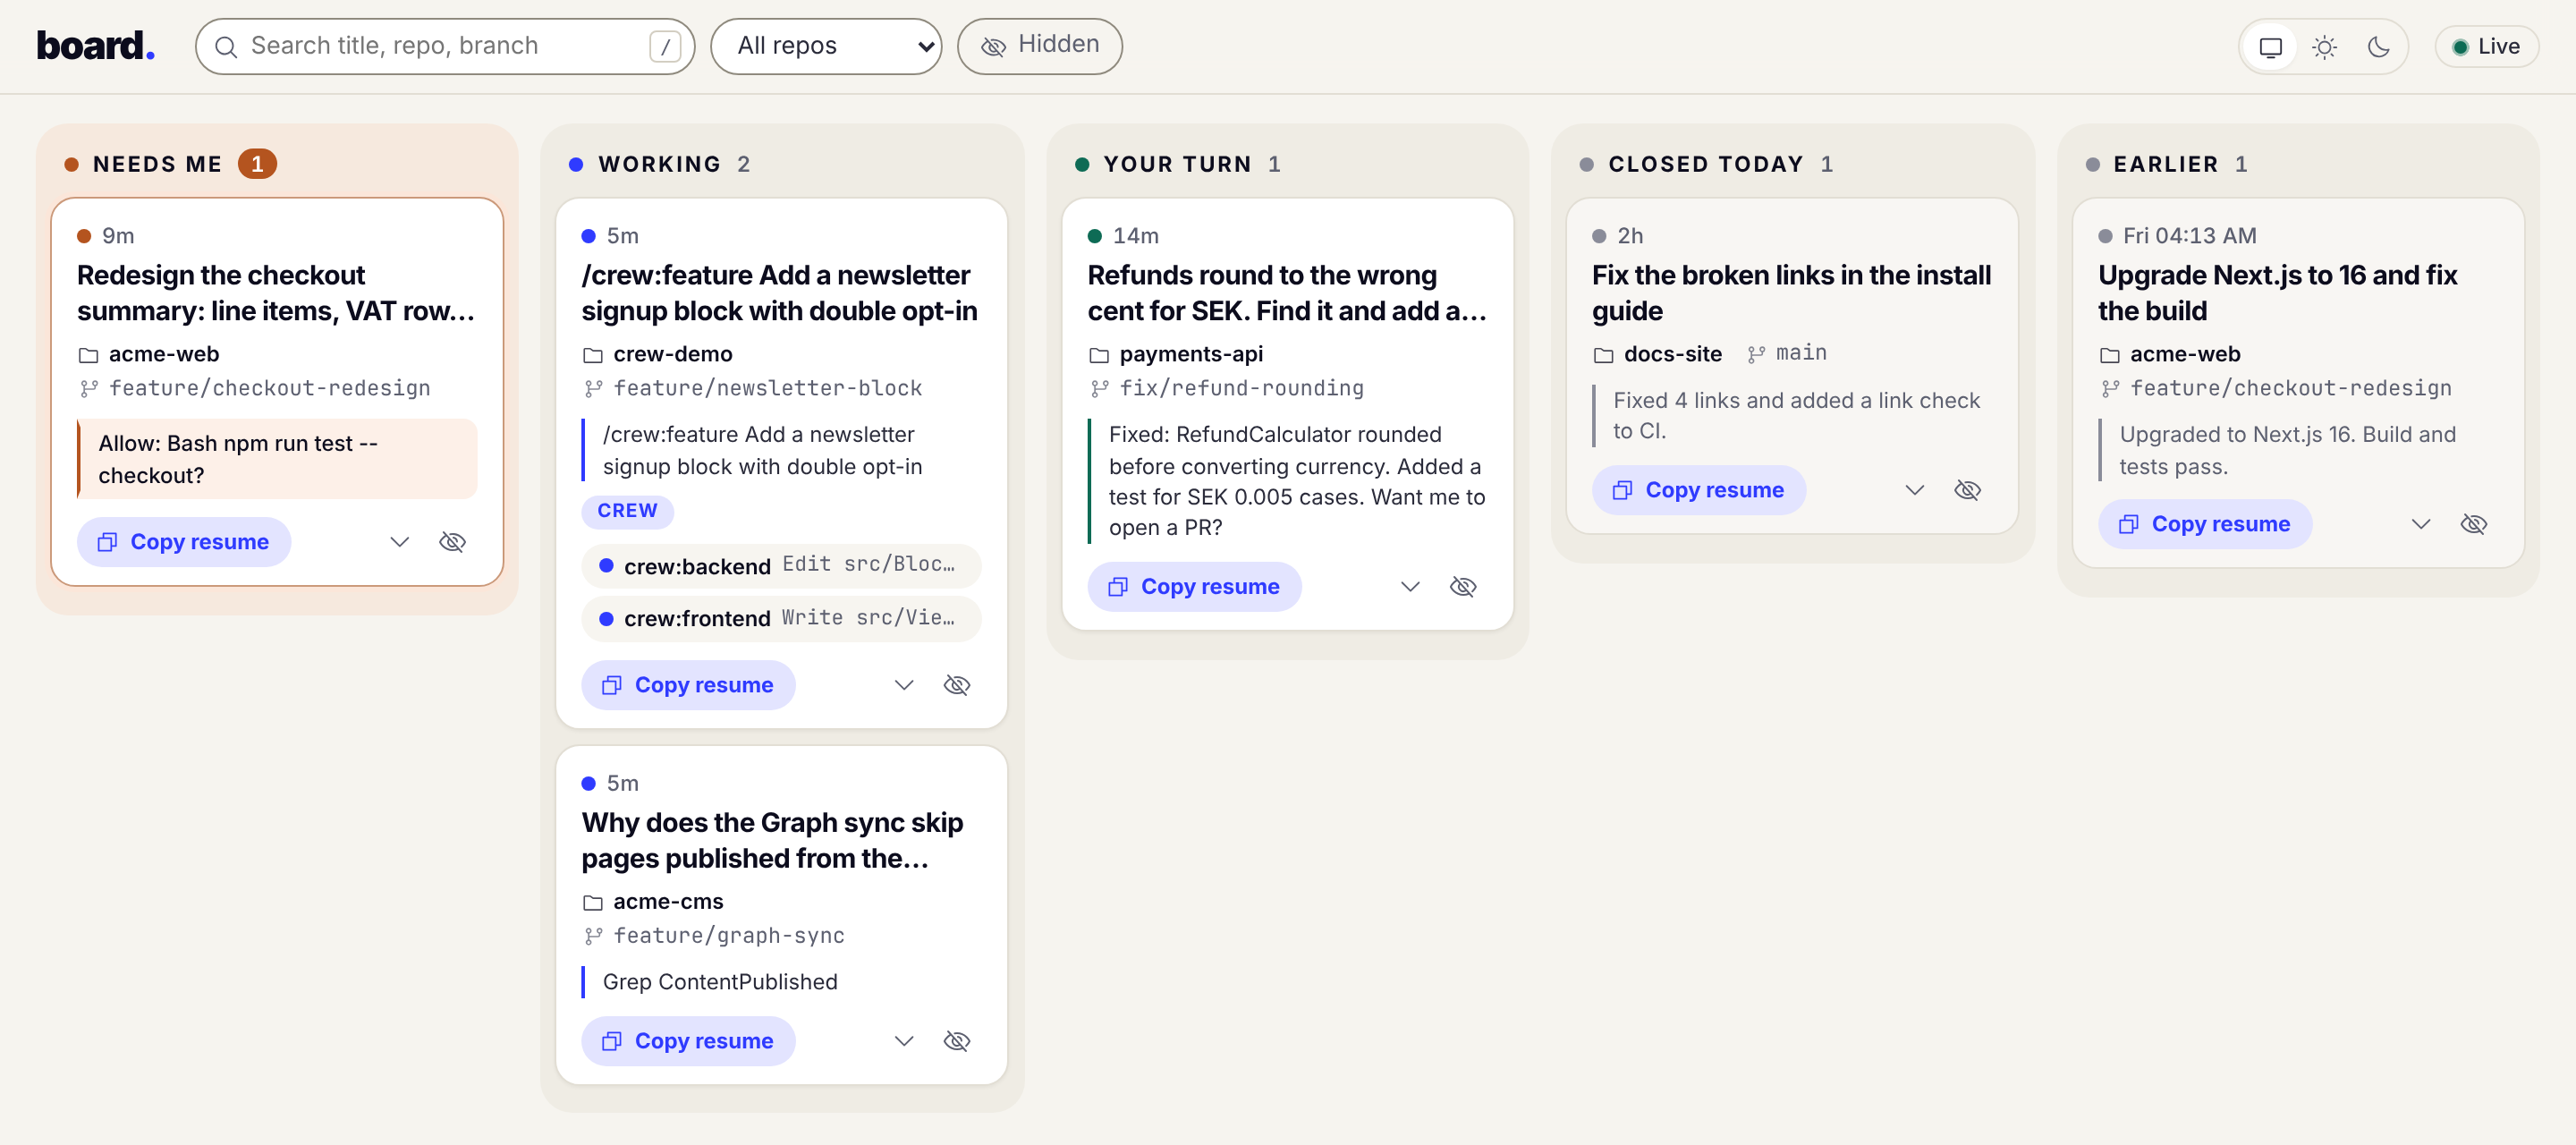This screenshot has height=1145, width=2576.
Task: Copy resume for newsletter signup card
Action: [x=688, y=685]
